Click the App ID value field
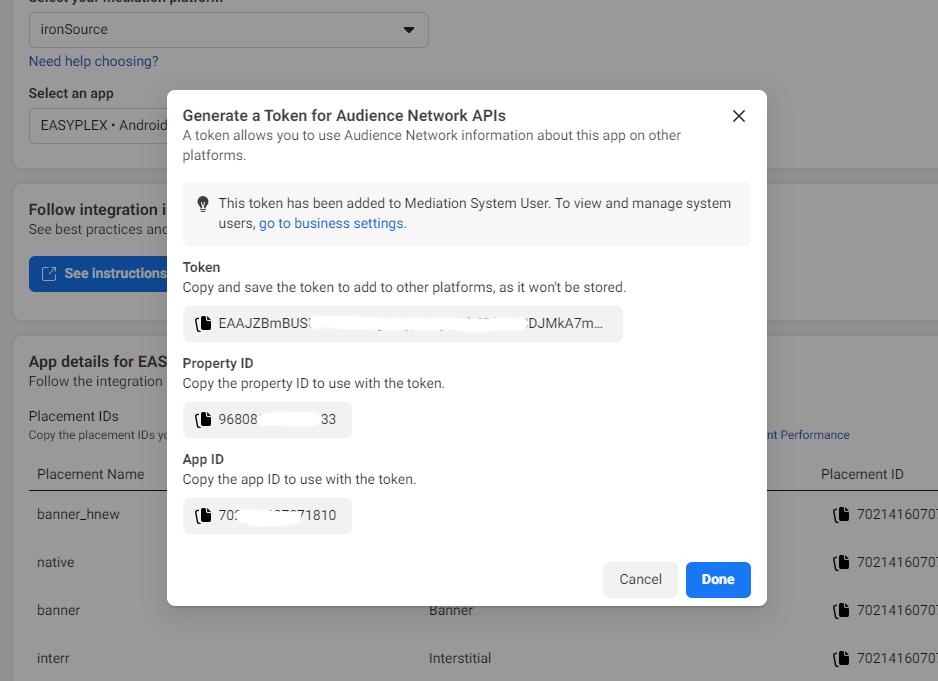 [278, 516]
